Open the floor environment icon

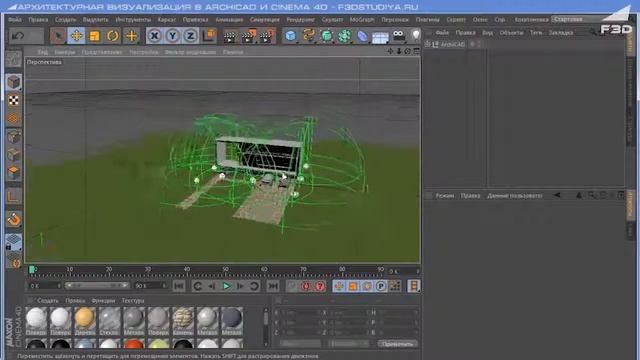point(380,37)
